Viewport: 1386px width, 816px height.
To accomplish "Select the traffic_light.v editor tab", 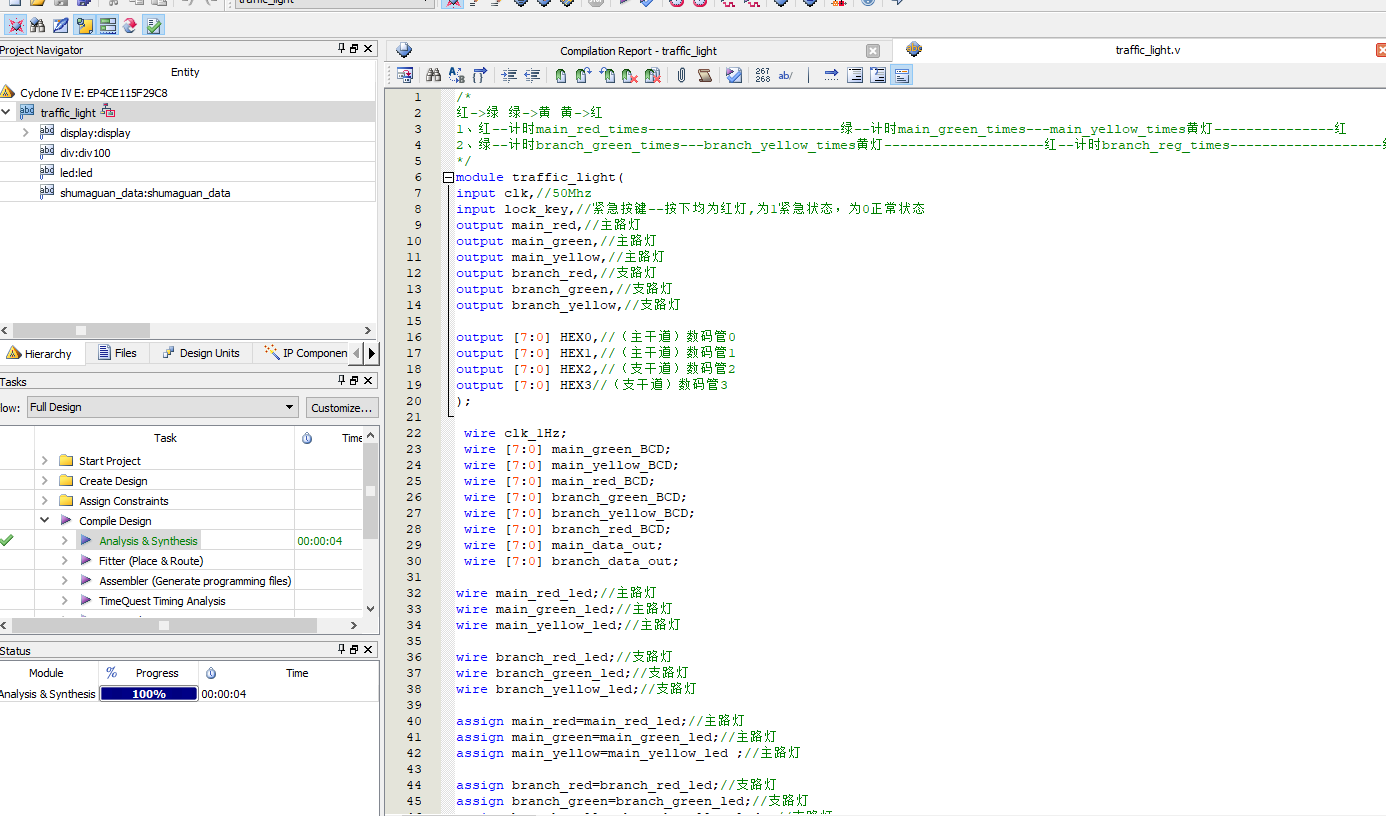I will 1147,50.
